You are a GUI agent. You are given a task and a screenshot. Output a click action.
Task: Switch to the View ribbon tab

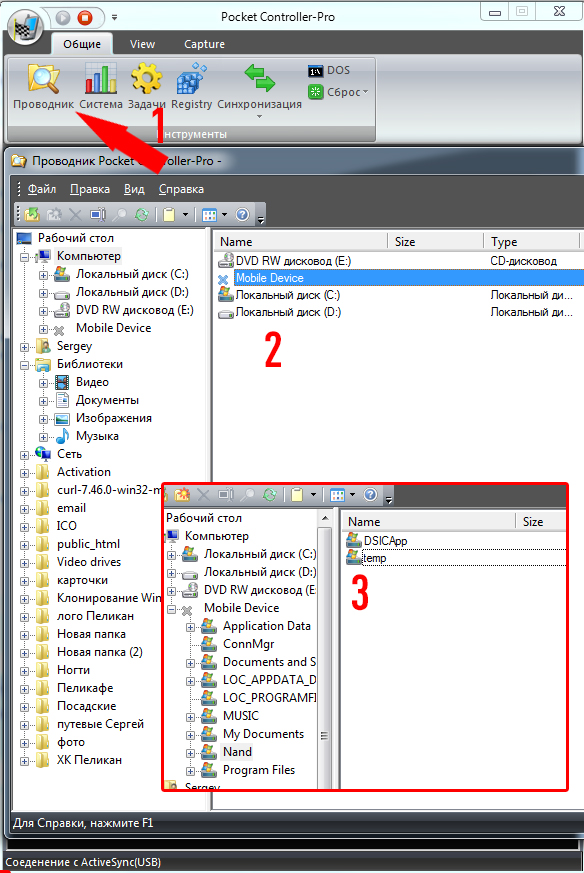pos(143,44)
